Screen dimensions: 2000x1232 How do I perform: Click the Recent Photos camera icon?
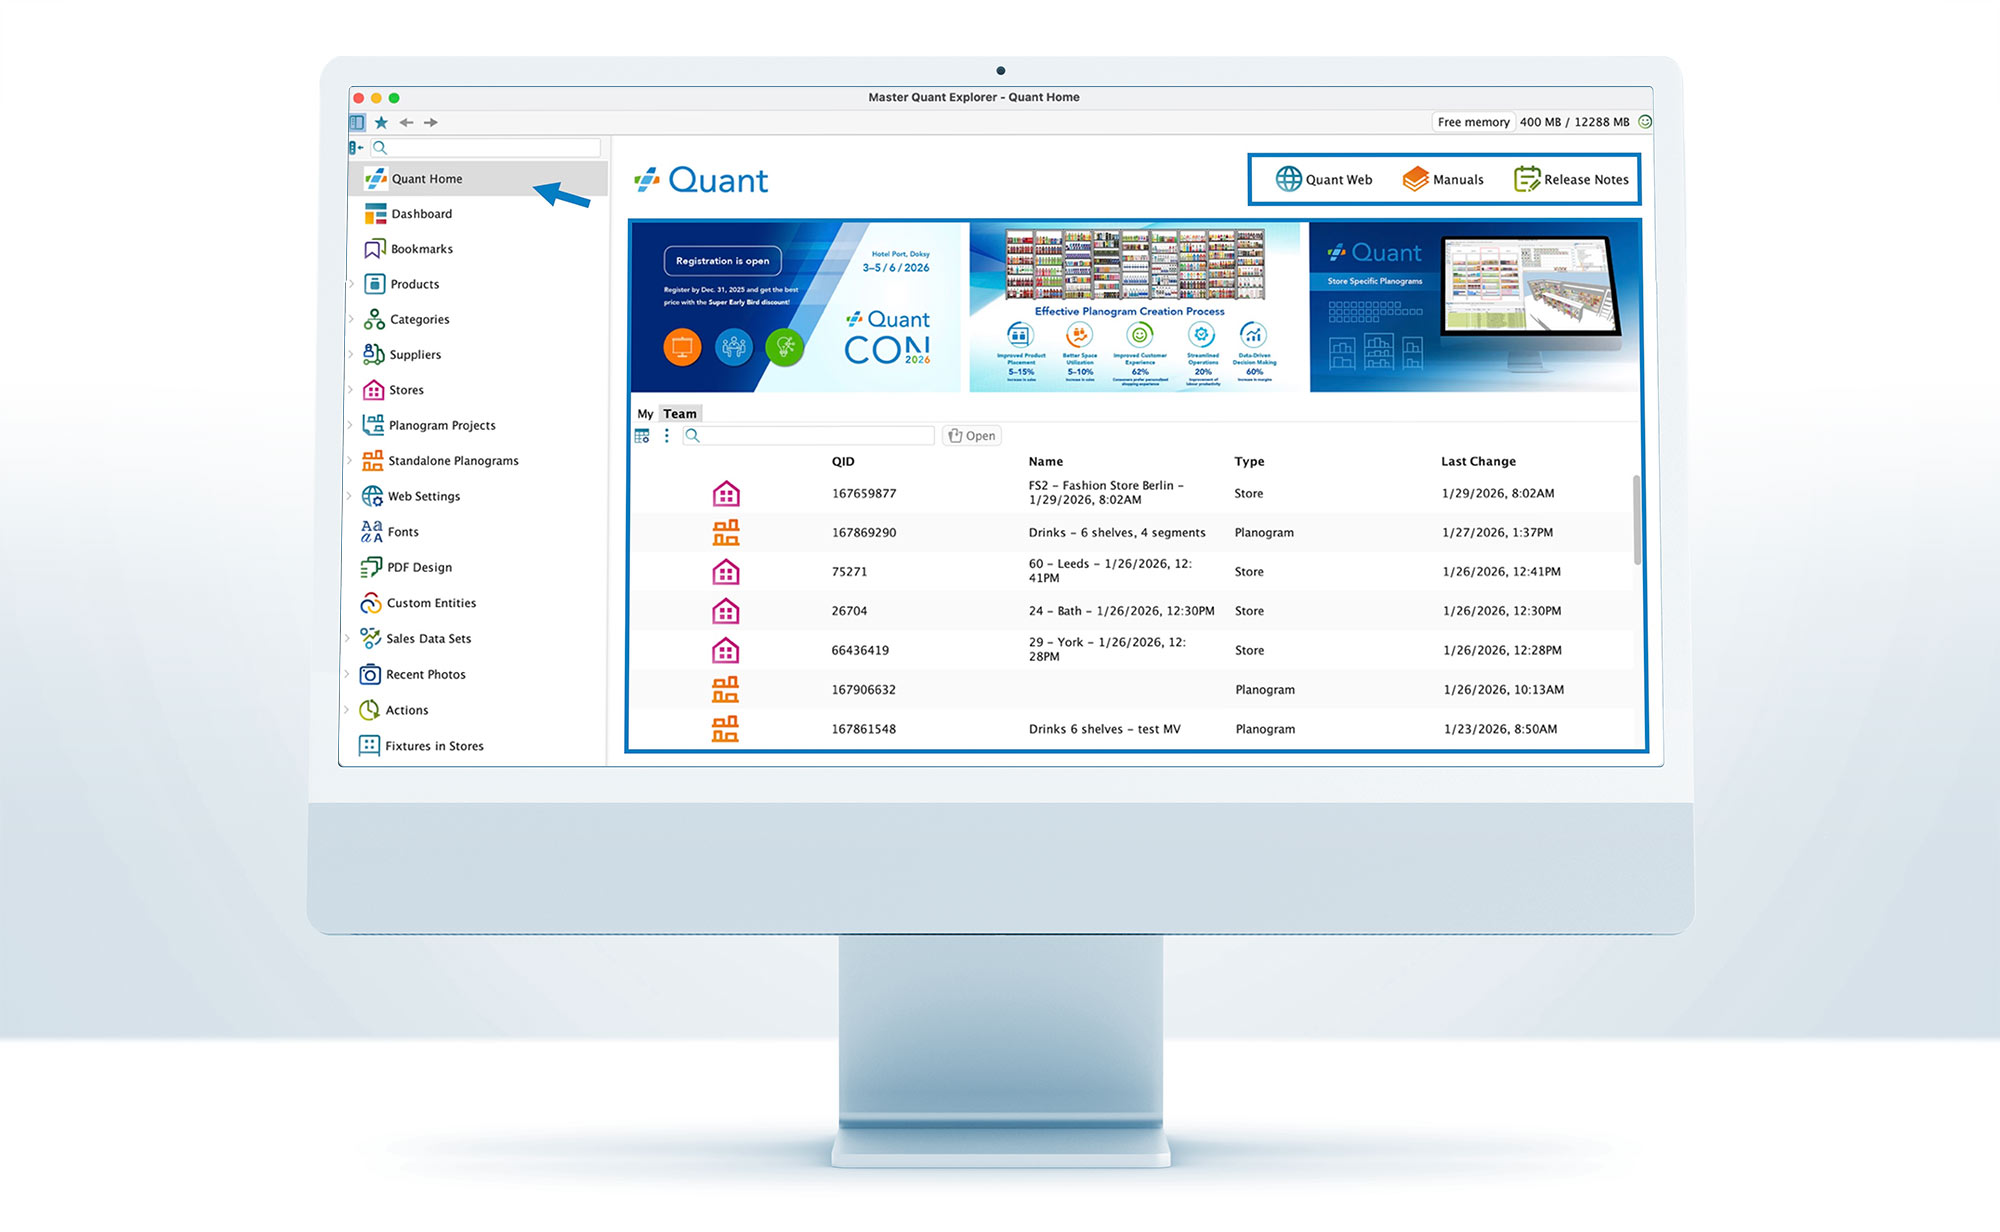click(x=370, y=674)
